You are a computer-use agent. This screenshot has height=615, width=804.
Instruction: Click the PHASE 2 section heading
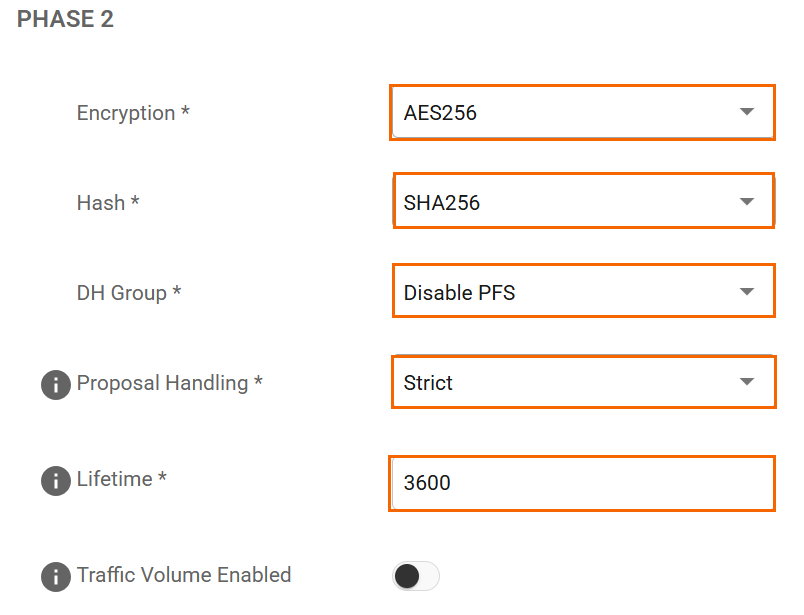pyautogui.click(x=65, y=20)
